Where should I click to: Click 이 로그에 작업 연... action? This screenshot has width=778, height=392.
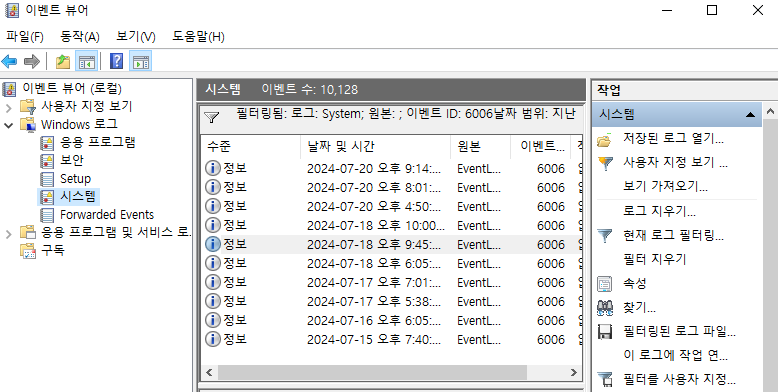675,355
